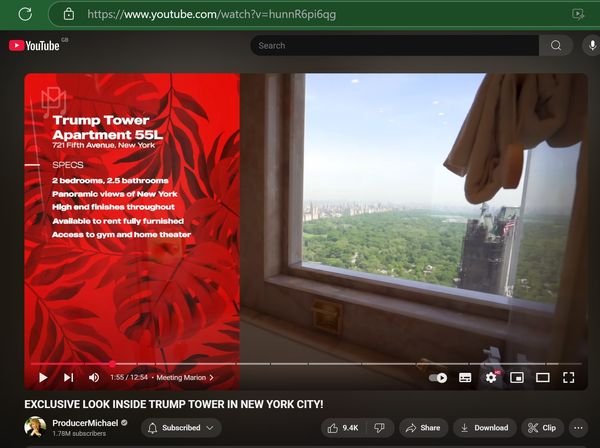The height and width of the screenshot is (448, 600).
Task: Click the red scrubber on the progress bar
Action: click(112, 363)
